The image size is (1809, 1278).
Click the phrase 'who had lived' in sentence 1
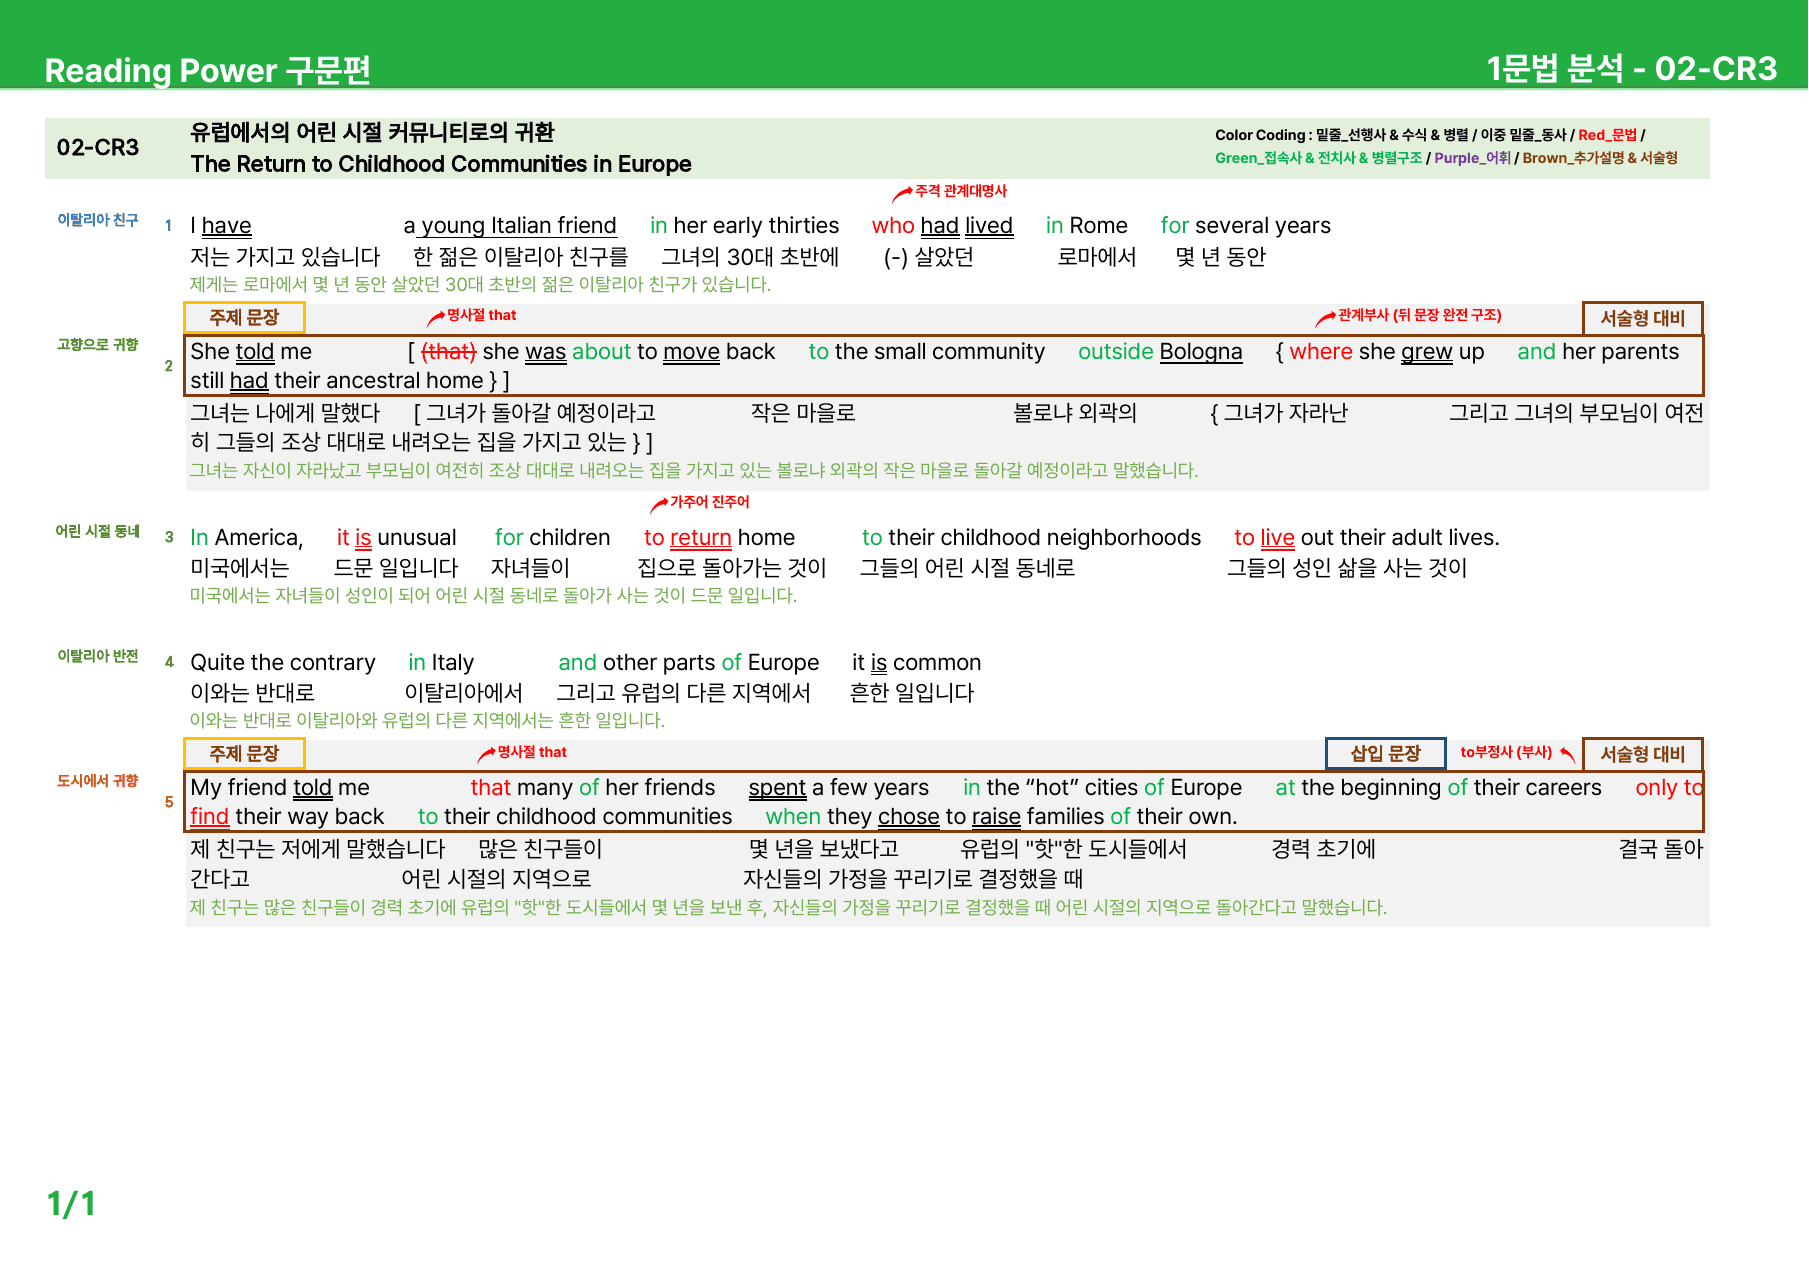click(x=942, y=226)
